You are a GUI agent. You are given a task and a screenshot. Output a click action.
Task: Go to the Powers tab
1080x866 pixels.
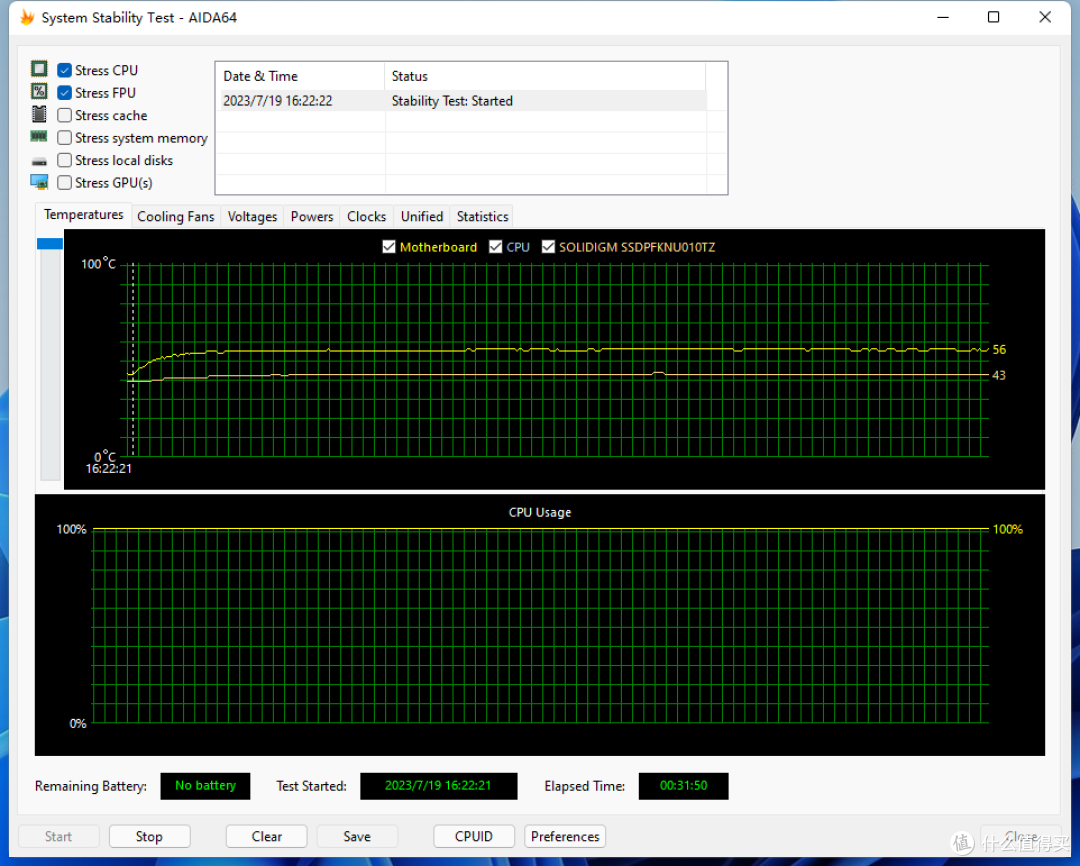pos(311,216)
